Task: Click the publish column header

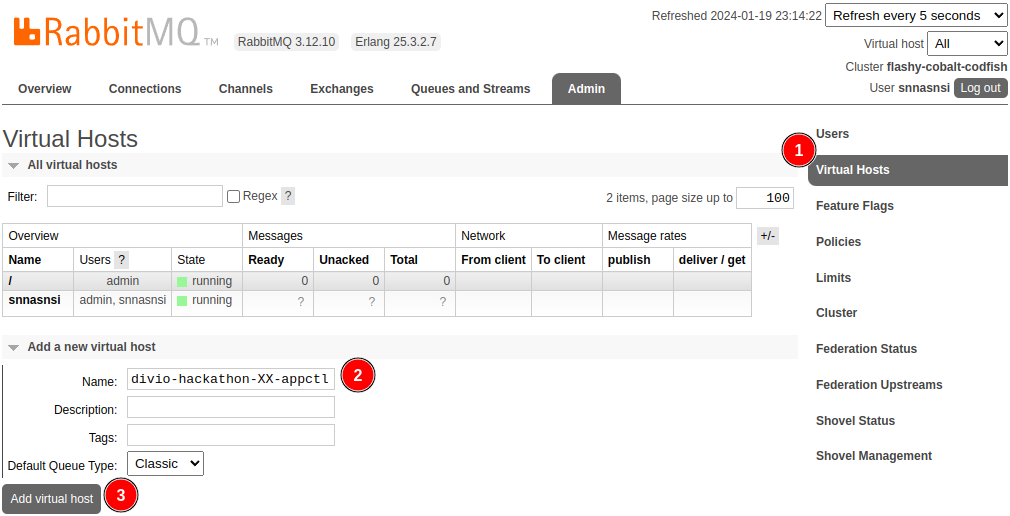Action: (x=629, y=260)
